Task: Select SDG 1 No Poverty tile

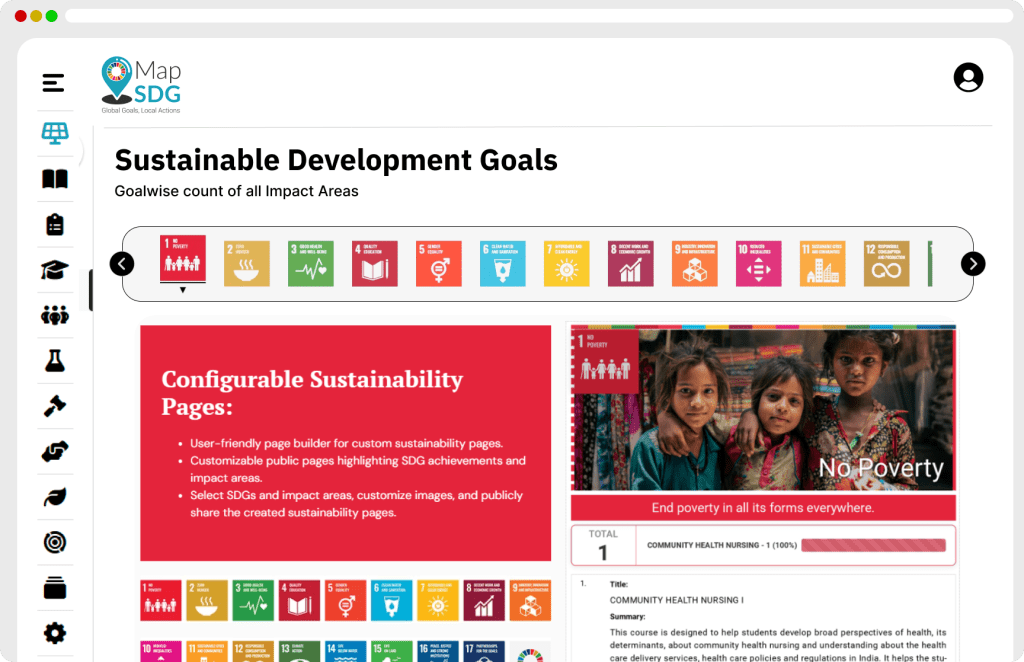Action: (183, 260)
